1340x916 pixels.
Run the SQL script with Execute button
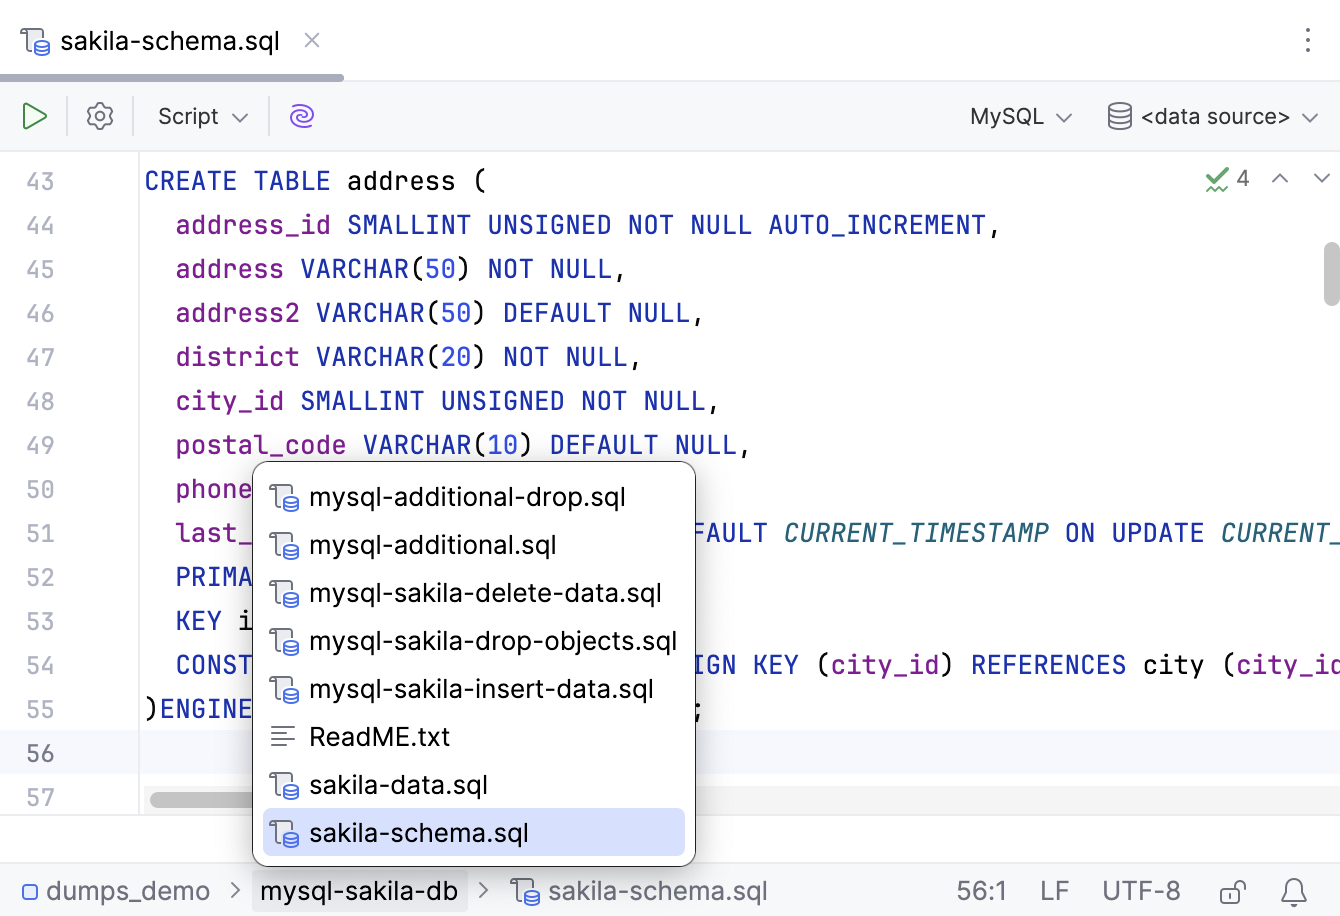[x=35, y=116]
